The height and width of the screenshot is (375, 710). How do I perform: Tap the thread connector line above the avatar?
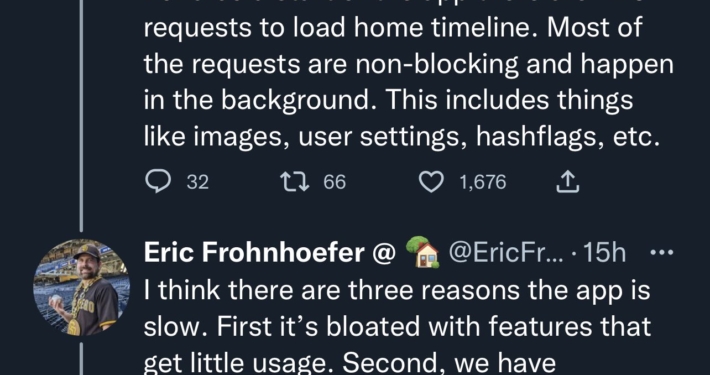(82, 115)
